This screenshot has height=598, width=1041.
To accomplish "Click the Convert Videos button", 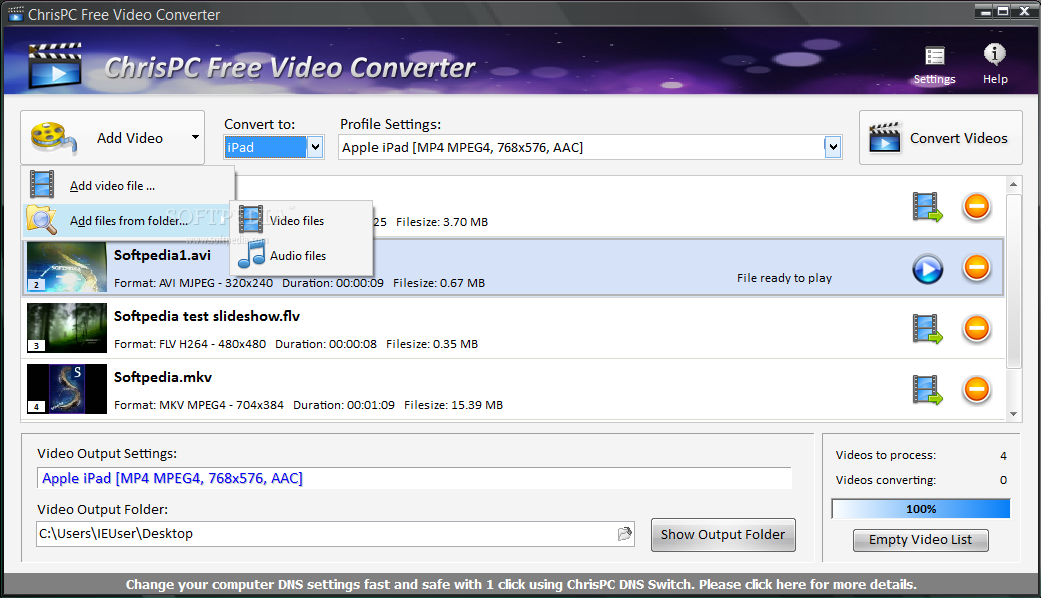I will pos(941,137).
